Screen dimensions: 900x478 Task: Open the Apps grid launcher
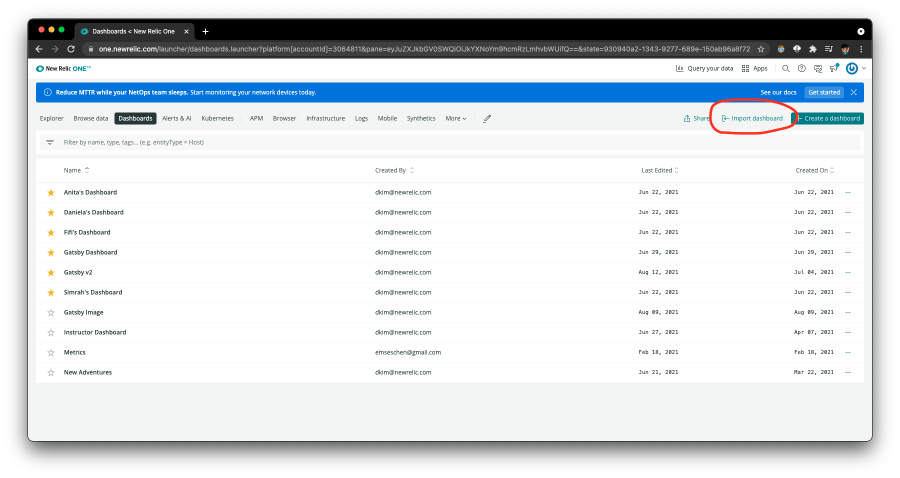pyautogui.click(x=754, y=69)
